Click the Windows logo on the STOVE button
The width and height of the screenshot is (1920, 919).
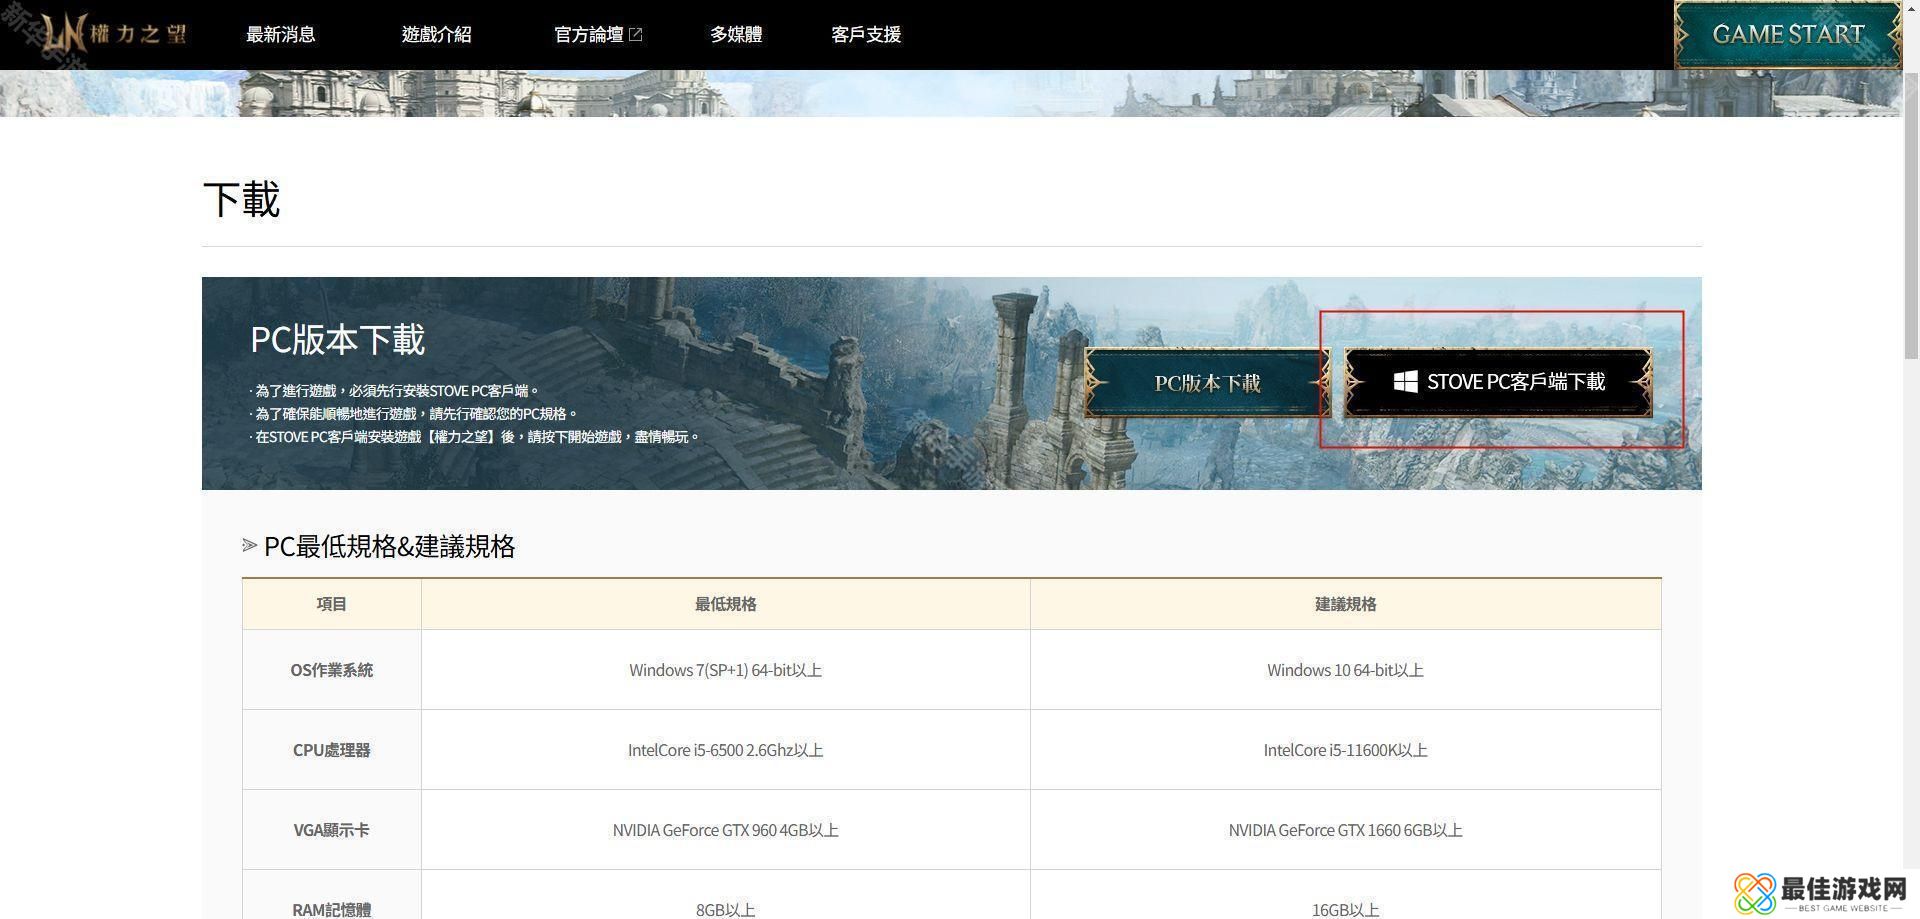click(1405, 382)
